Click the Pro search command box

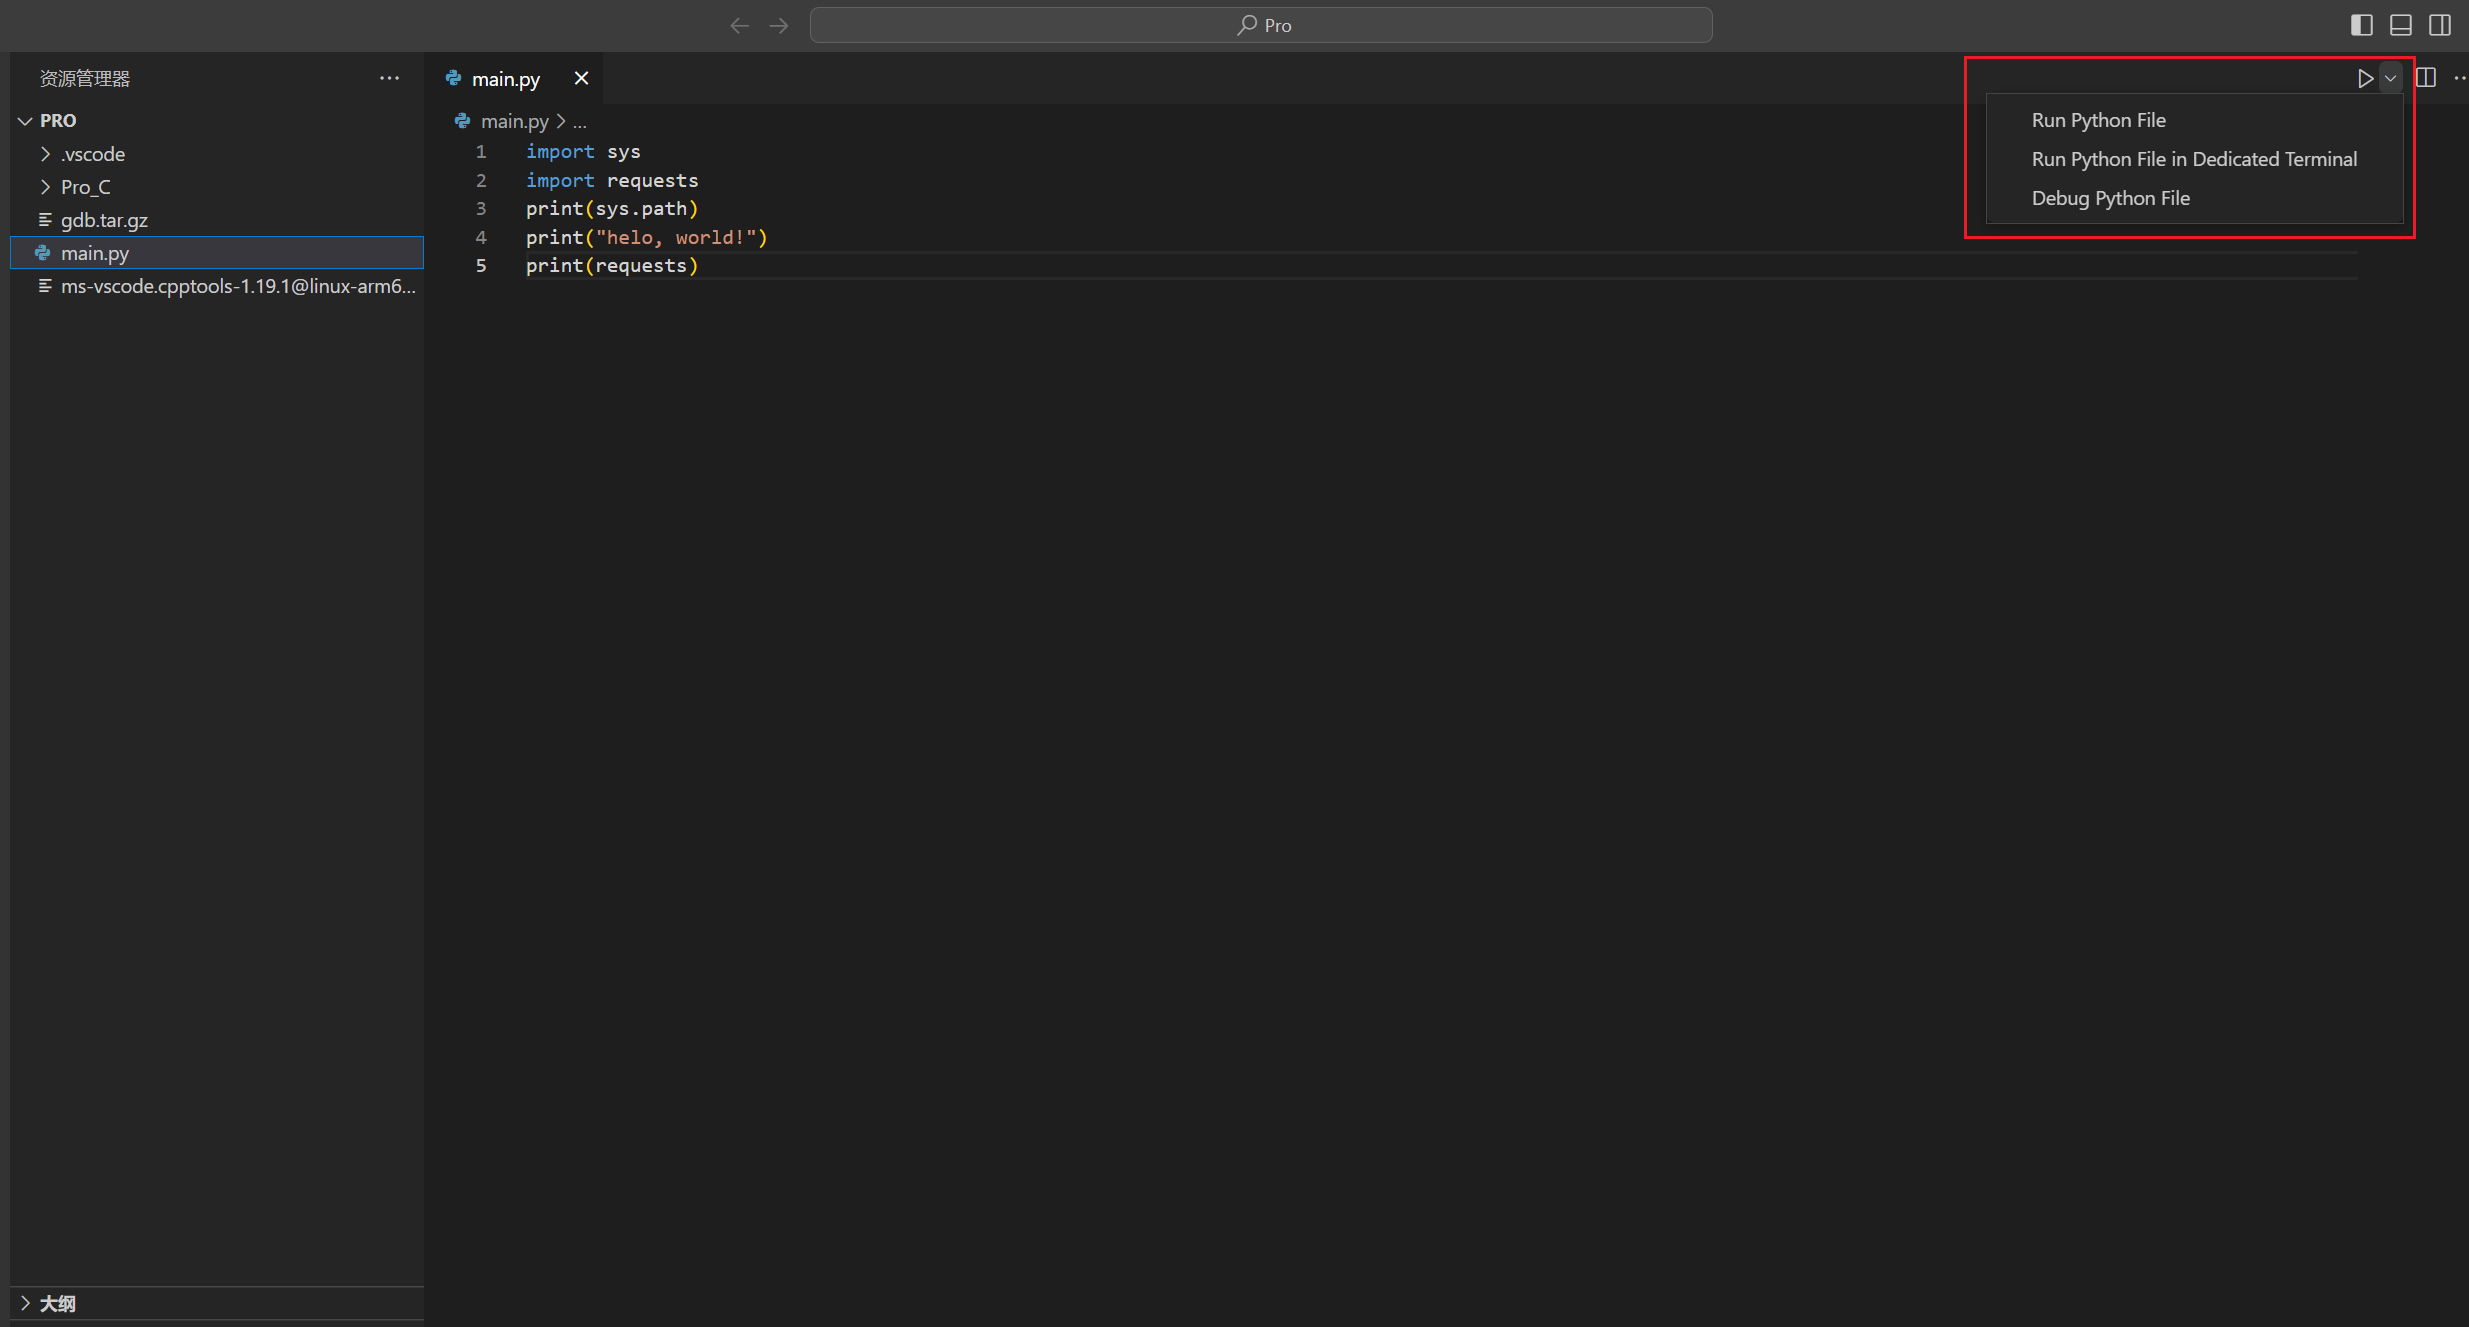tap(1261, 25)
